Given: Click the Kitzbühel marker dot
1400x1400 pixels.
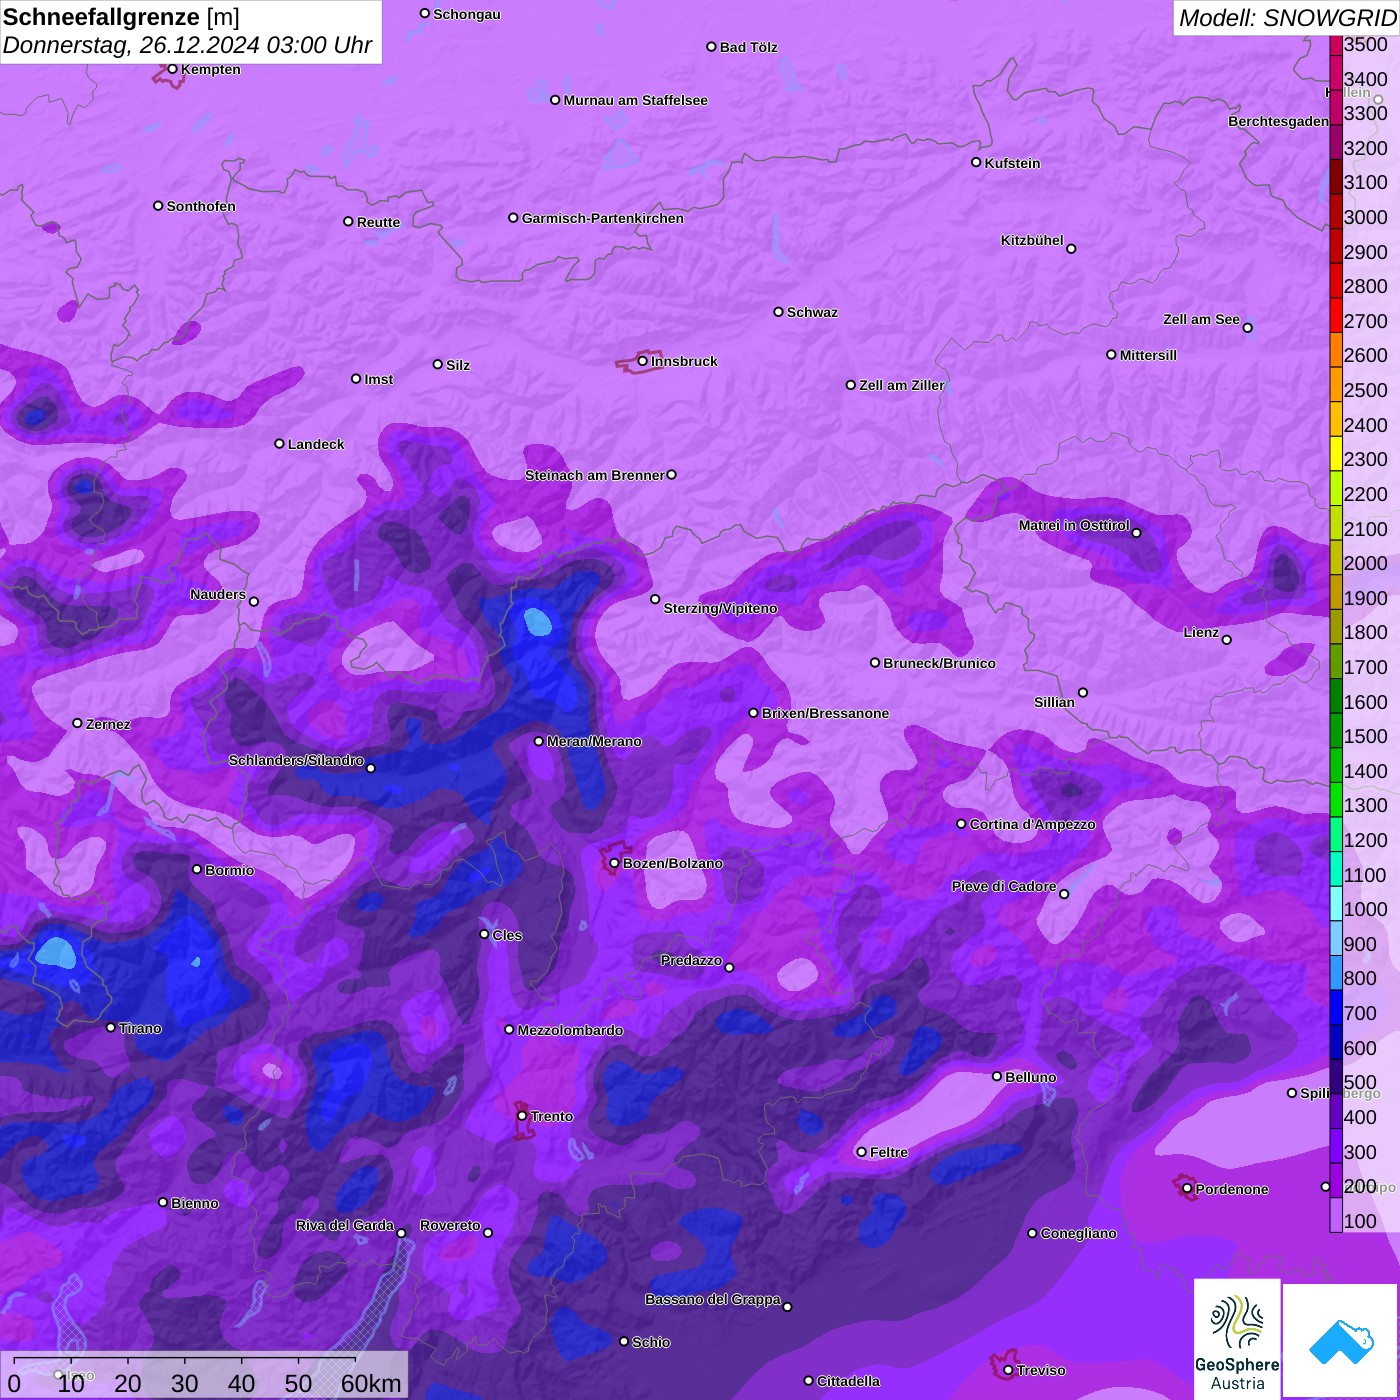Looking at the screenshot, I should point(1072,249).
